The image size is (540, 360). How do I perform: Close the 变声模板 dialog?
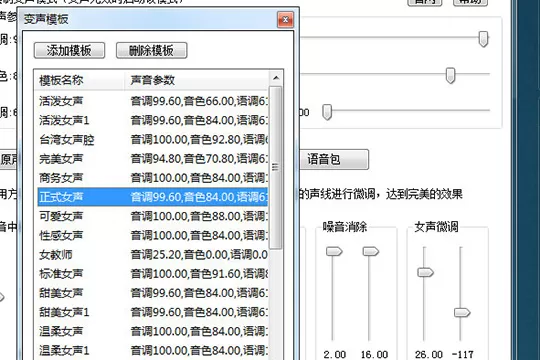(285, 20)
